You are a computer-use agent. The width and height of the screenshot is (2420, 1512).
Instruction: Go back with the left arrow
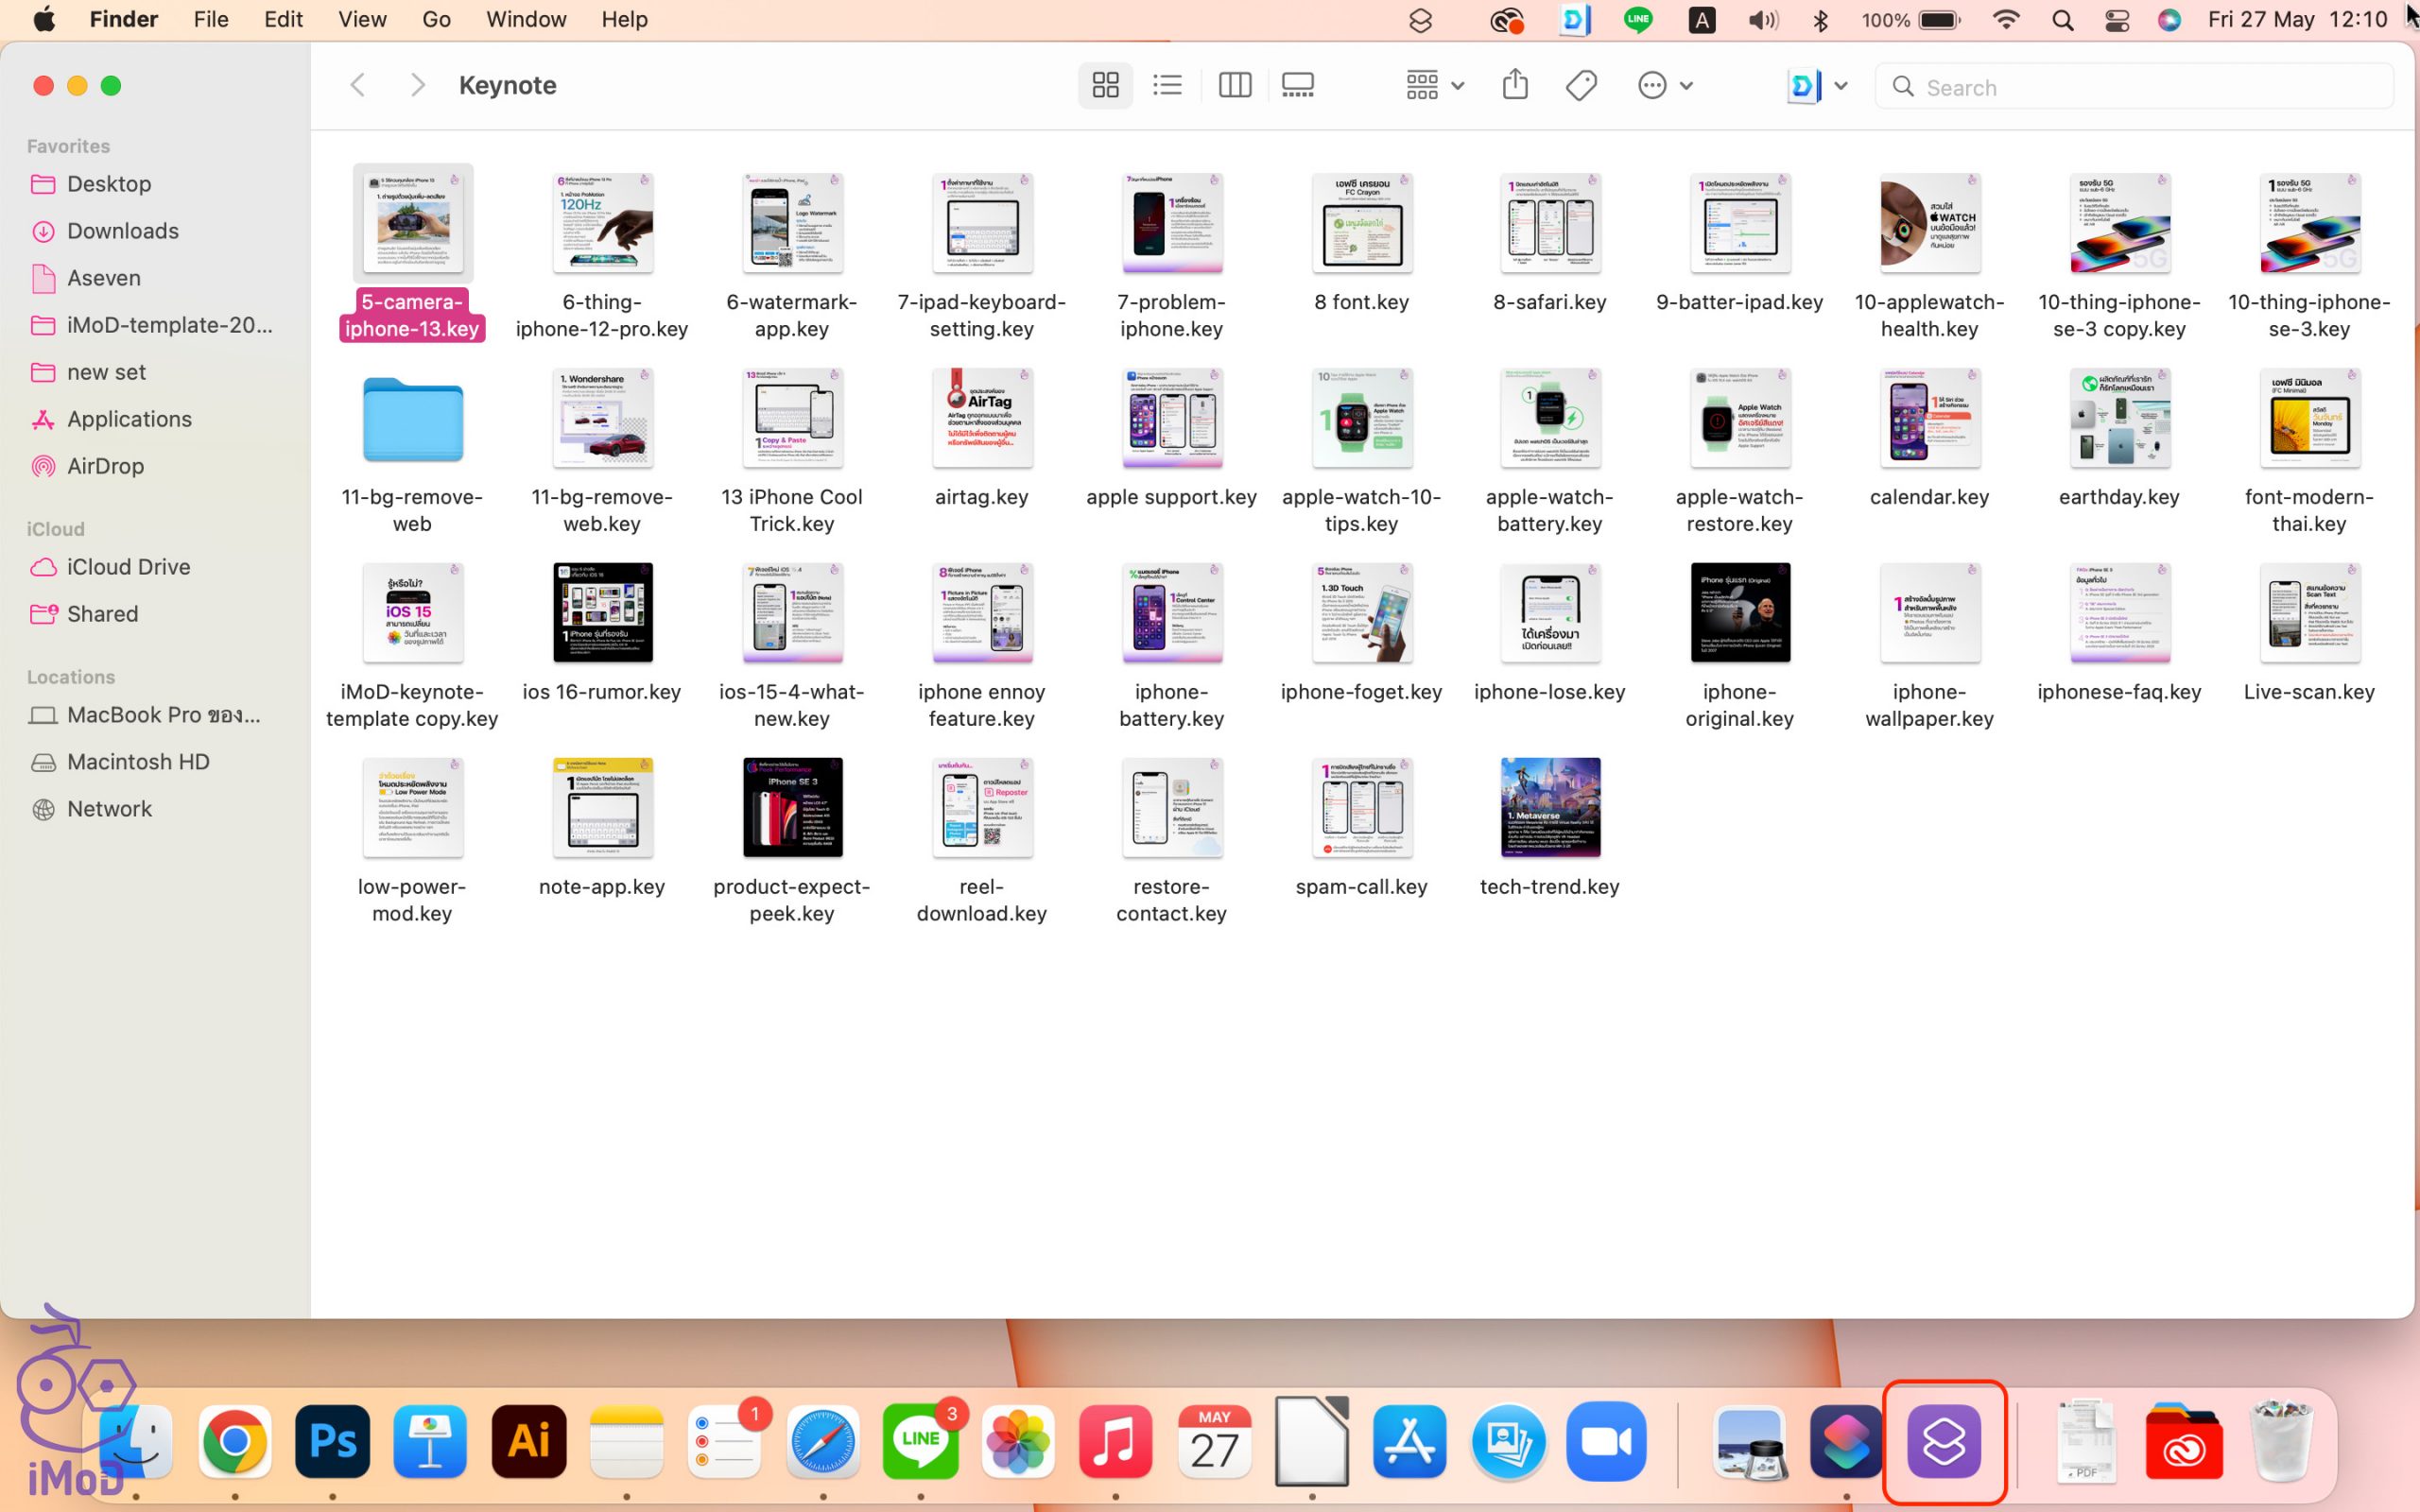(x=358, y=86)
